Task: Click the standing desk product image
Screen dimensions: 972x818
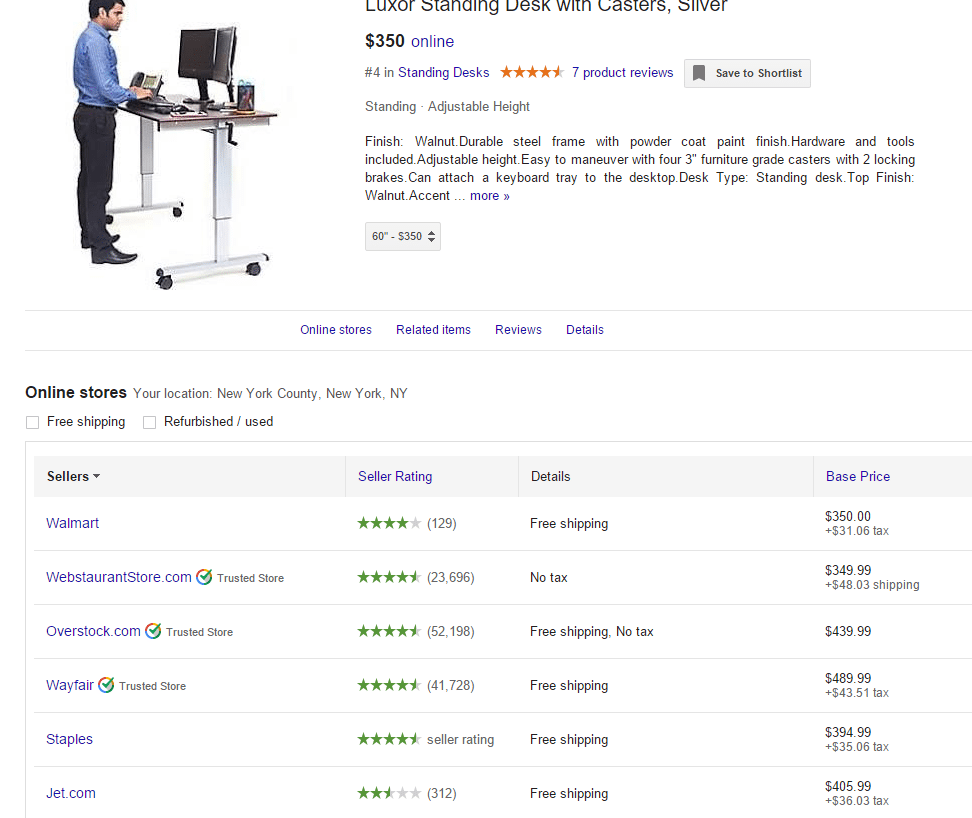Action: pos(175,146)
